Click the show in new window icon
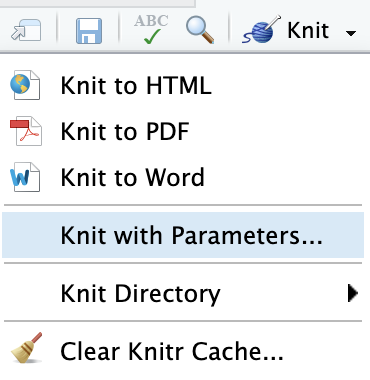Screen dimensions: 370x380 26,31
